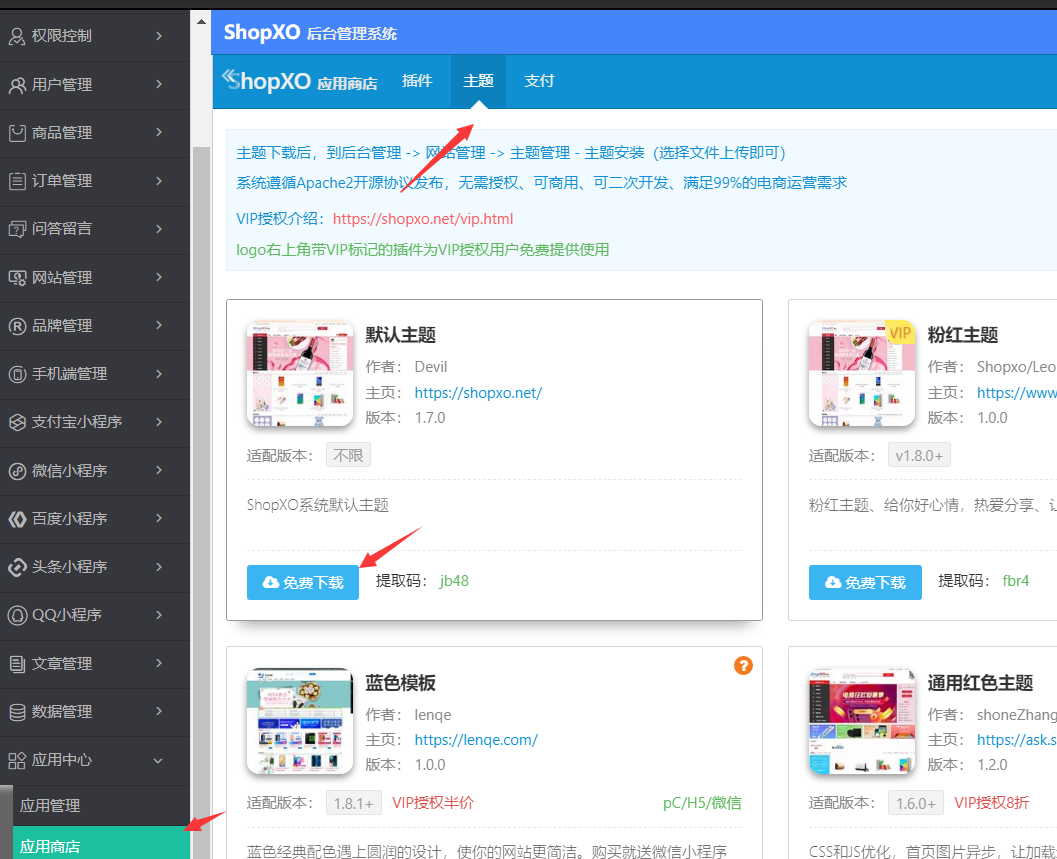The height and width of the screenshot is (859, 1057).
Task: Select the 主题 tab
Action: click(478, 81)
